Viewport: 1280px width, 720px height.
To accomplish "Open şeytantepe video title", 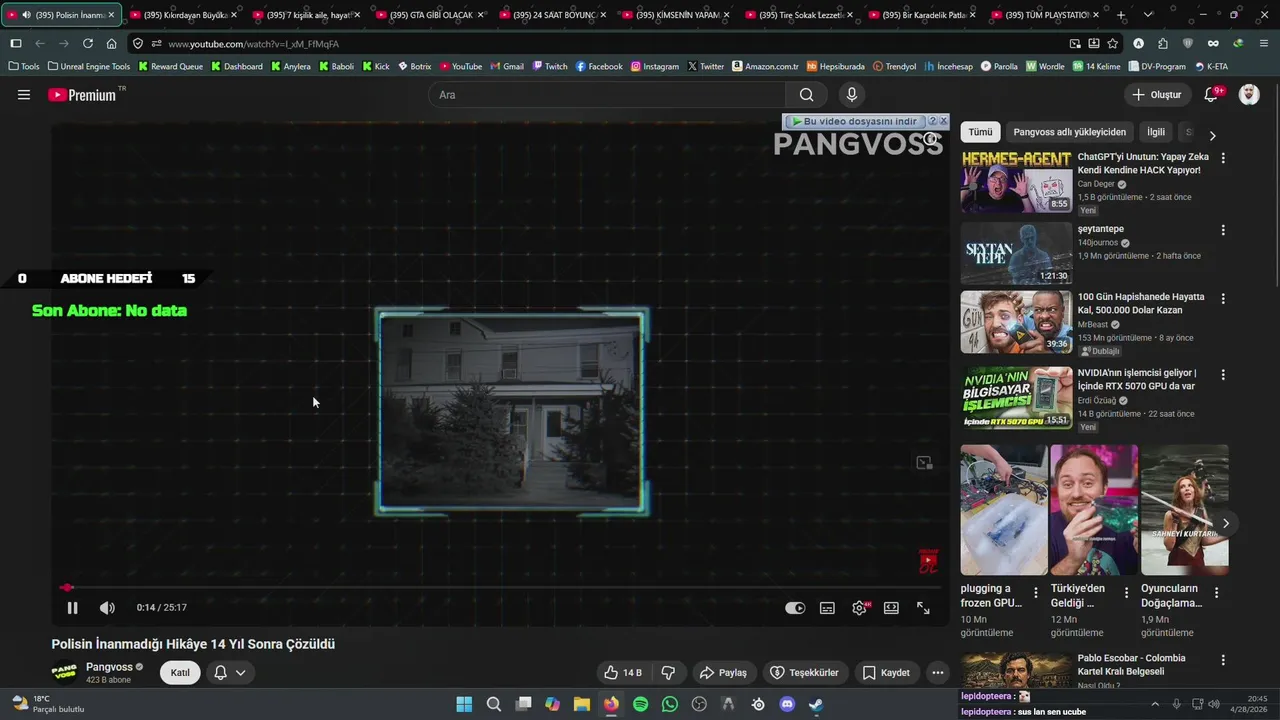I will [1100, 229].
